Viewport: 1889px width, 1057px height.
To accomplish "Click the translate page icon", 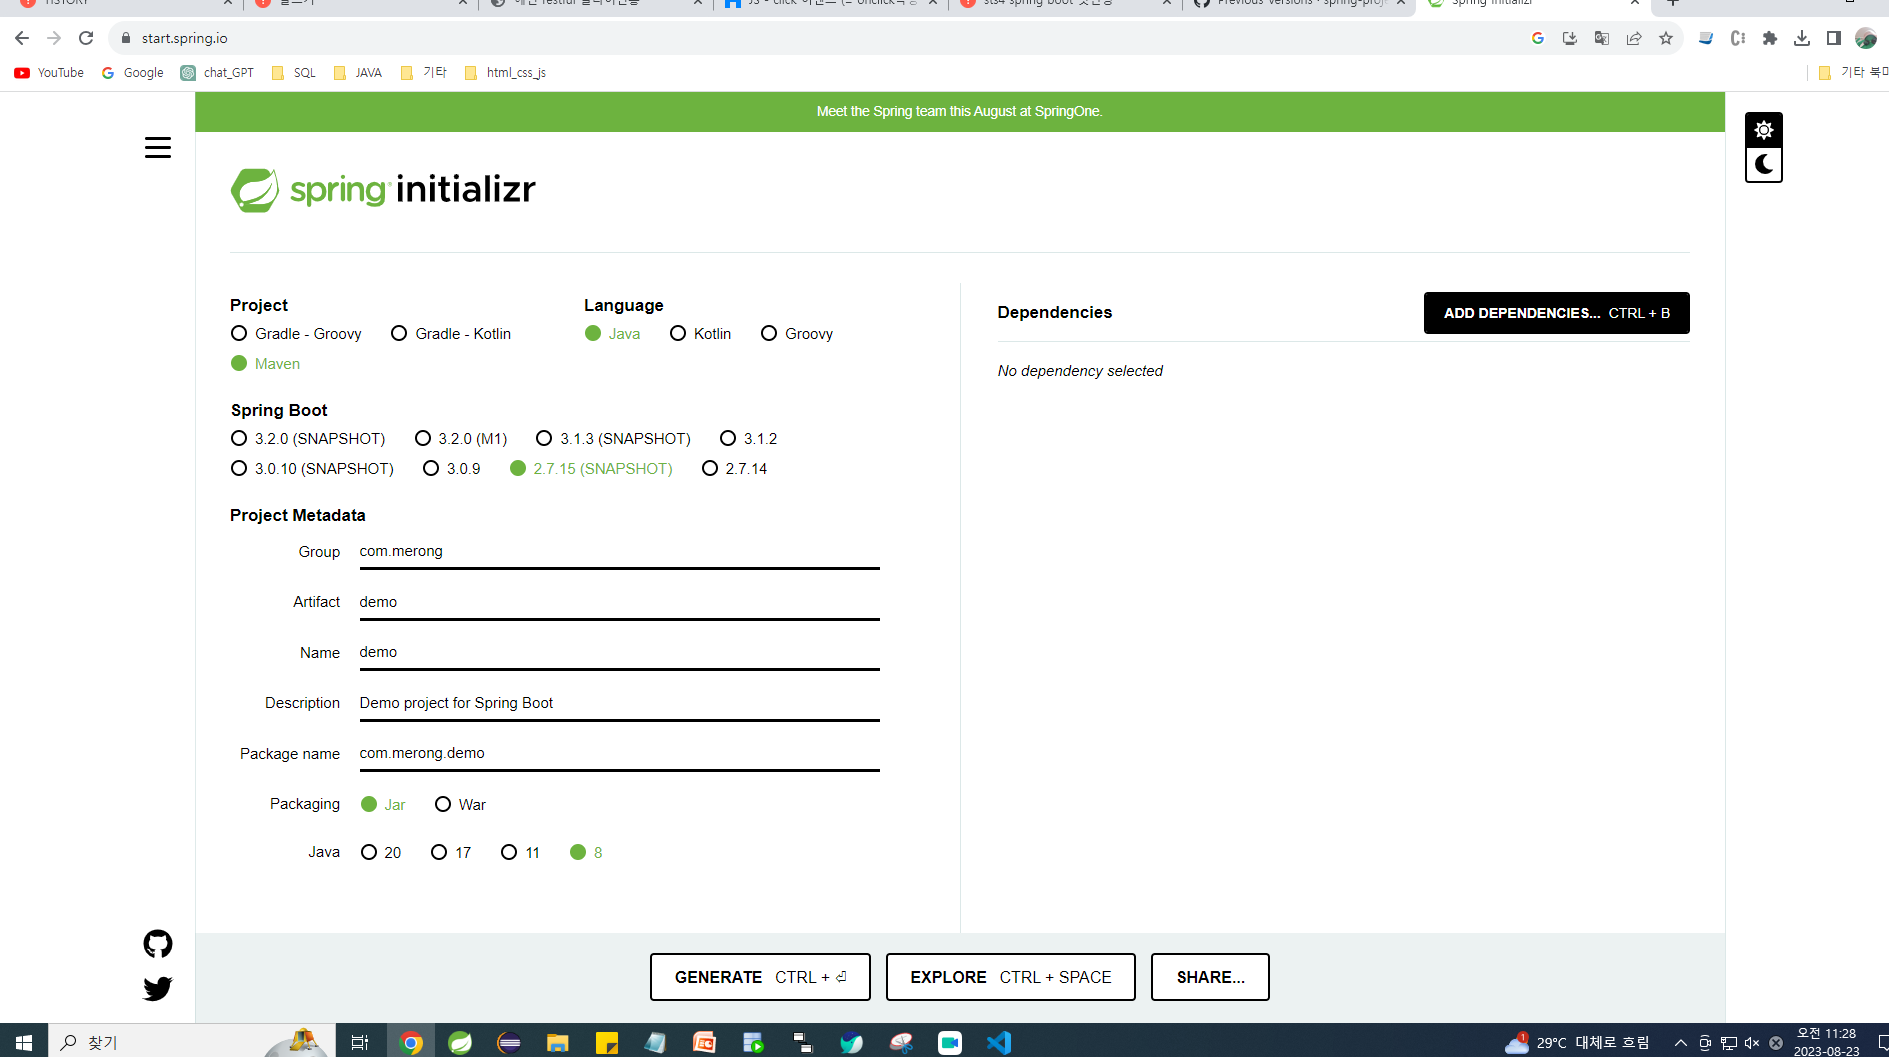I will 1602,38.
